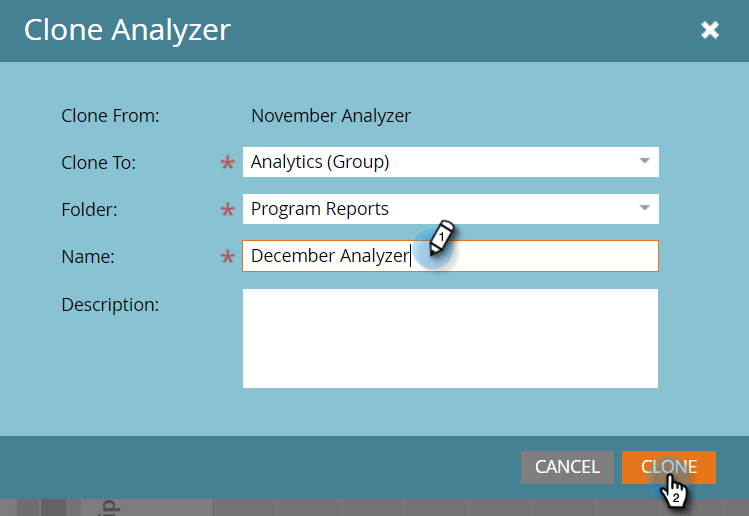The height and width of the screenshot is (516, 749).
Task: Click the Name: field label
Action: click(x=88, y=257)
